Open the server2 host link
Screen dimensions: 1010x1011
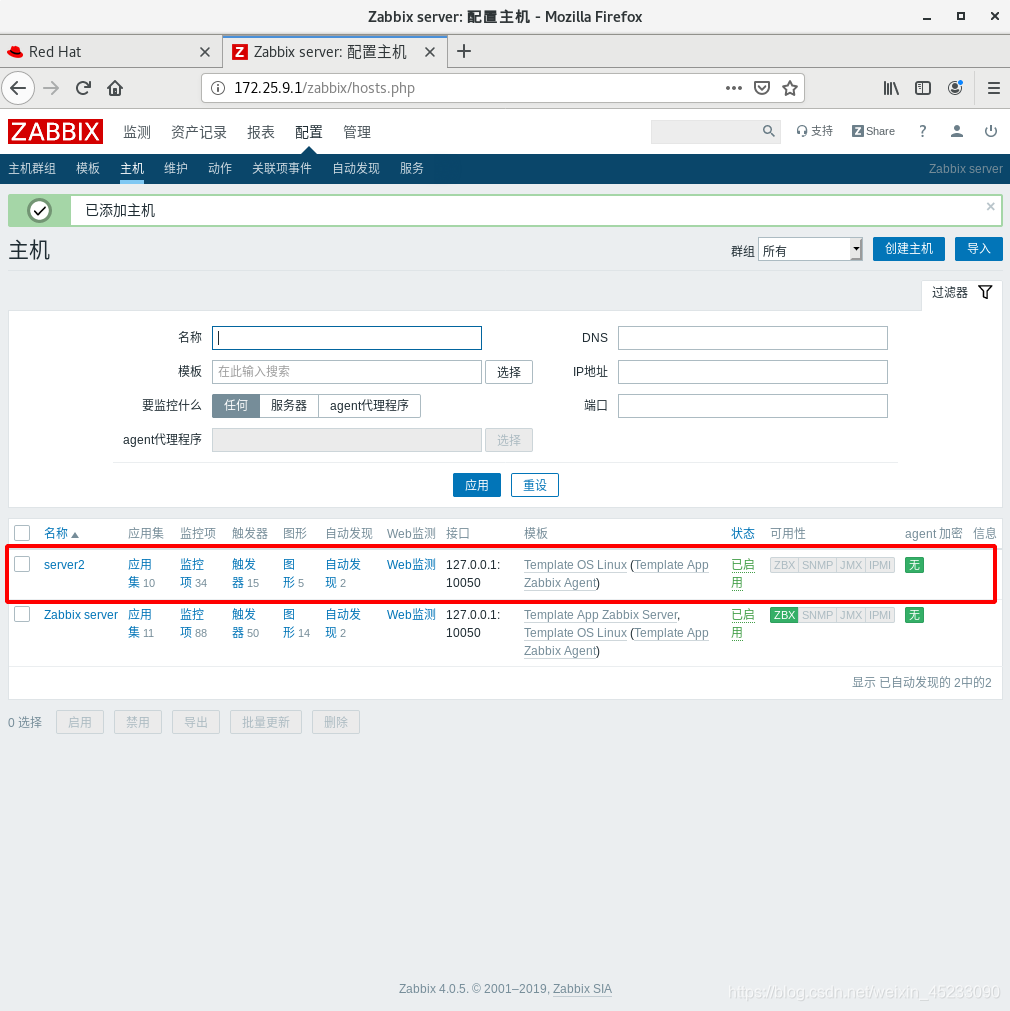pyautogui.click(x=64, y=565)
